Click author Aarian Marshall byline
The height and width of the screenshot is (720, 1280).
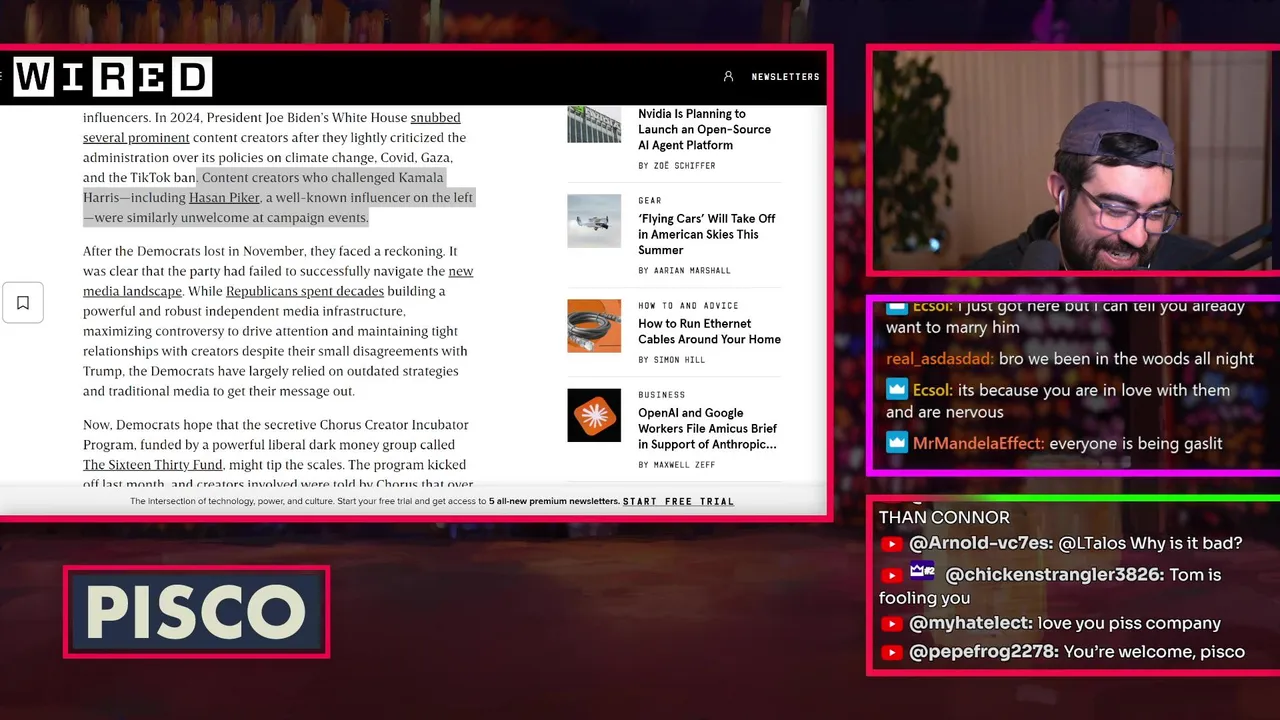coord(684,271)
